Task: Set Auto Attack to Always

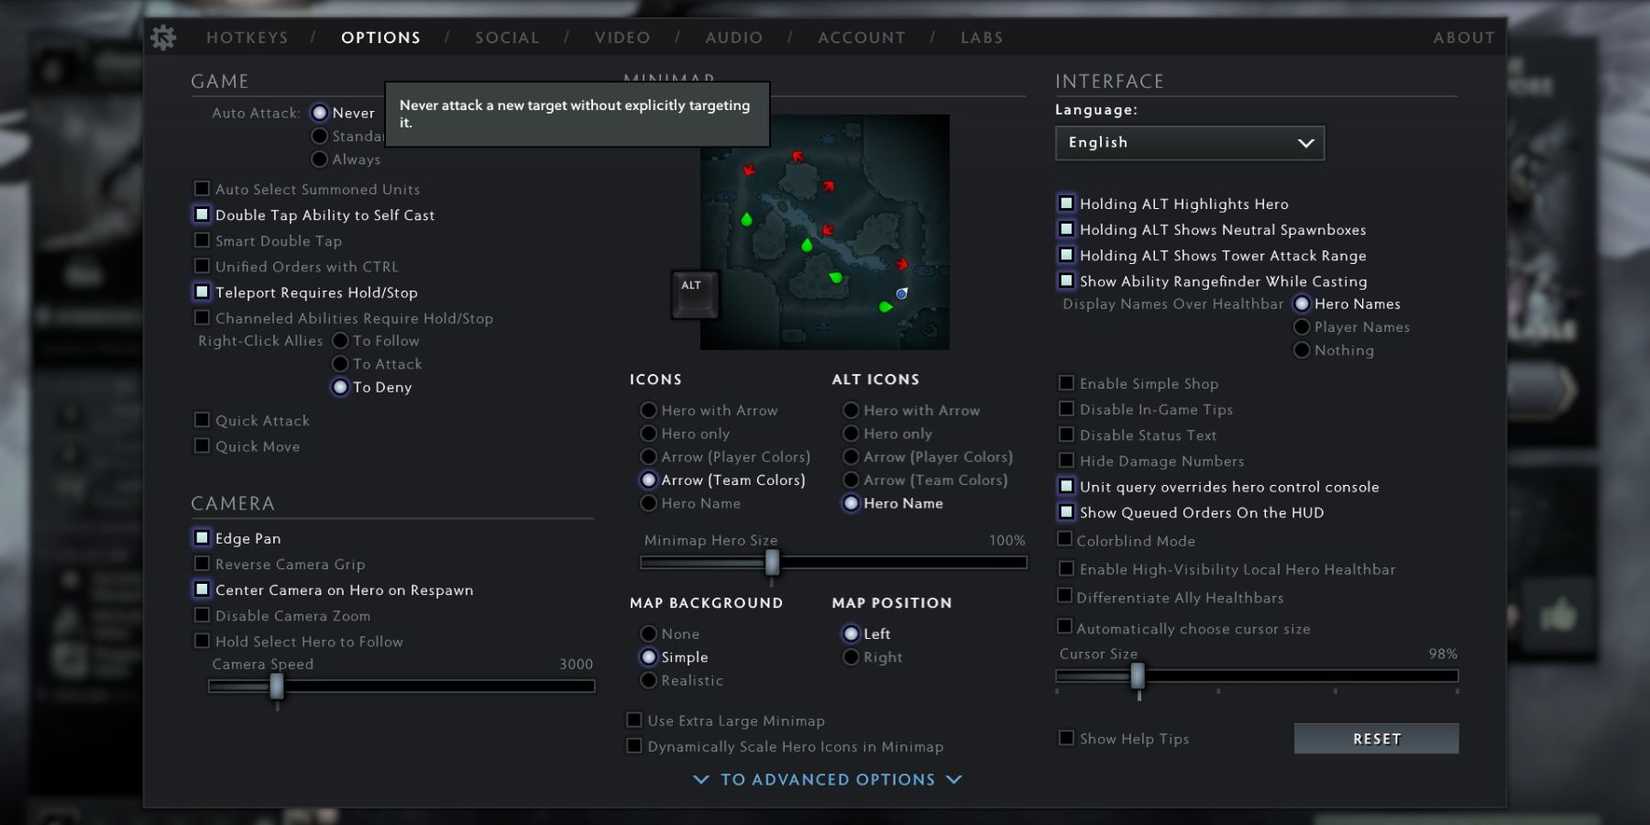Action: coord(320,159)
